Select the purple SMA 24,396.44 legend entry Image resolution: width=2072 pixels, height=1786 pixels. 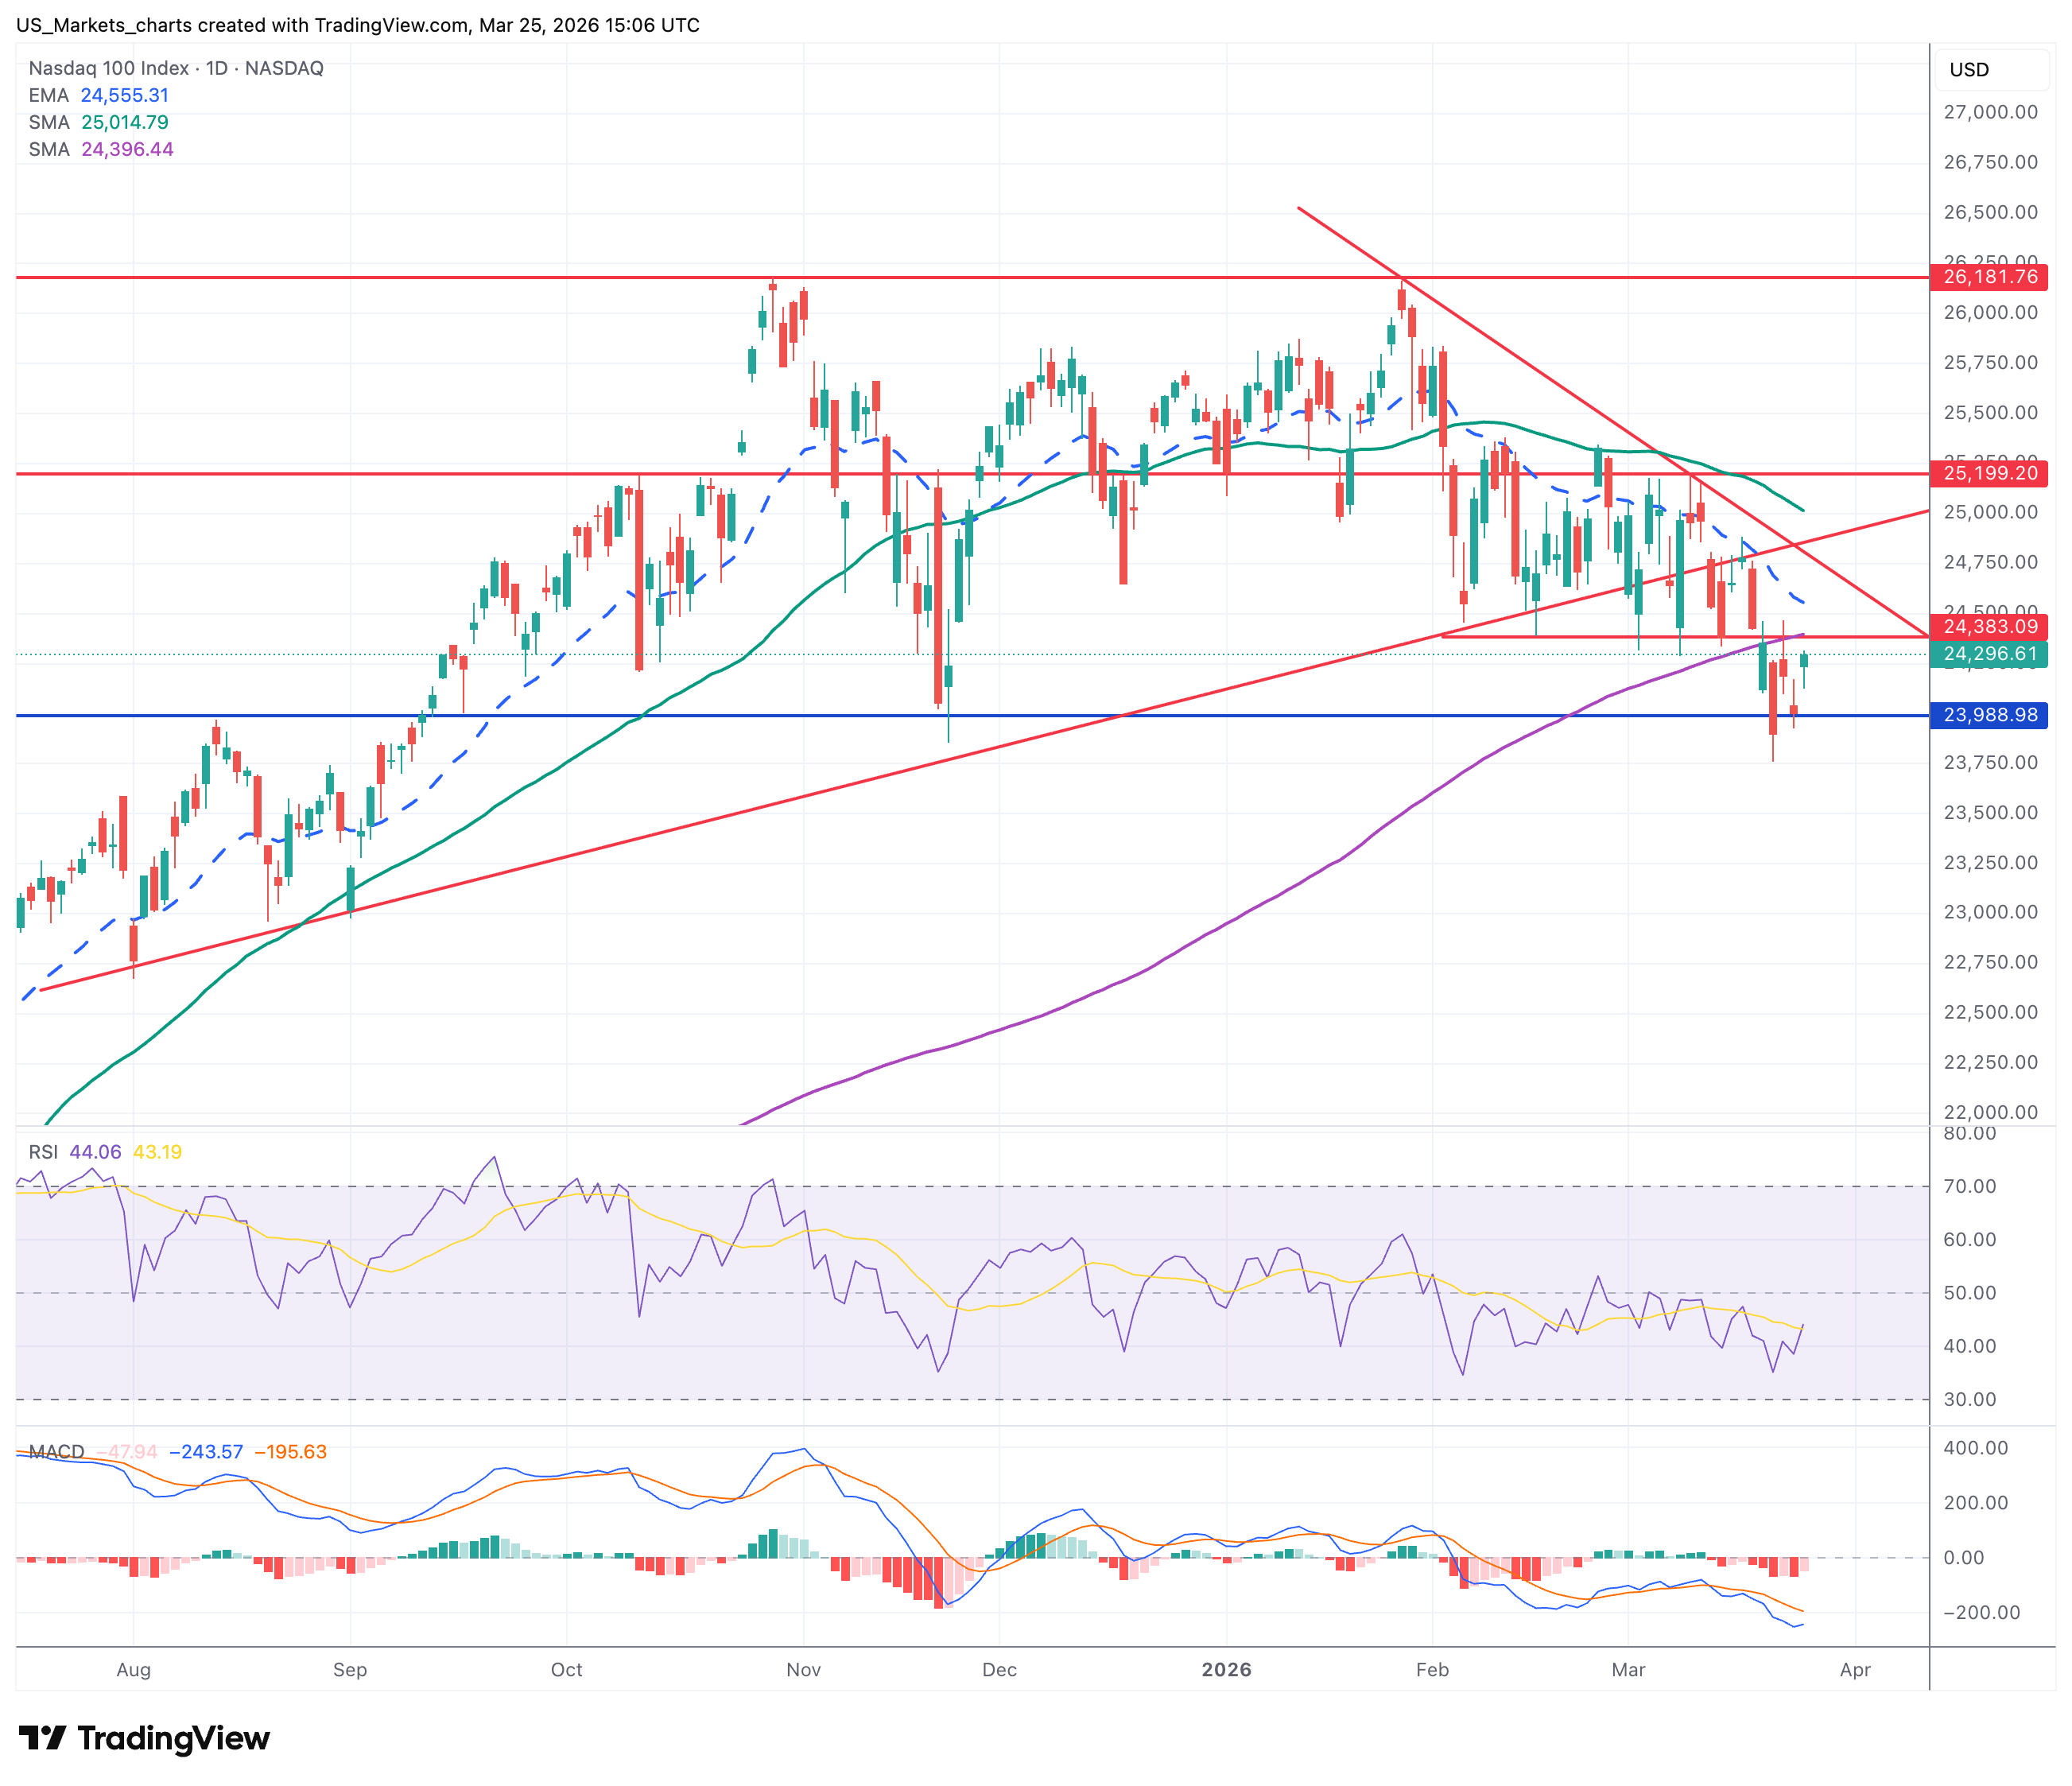(100, 149)
